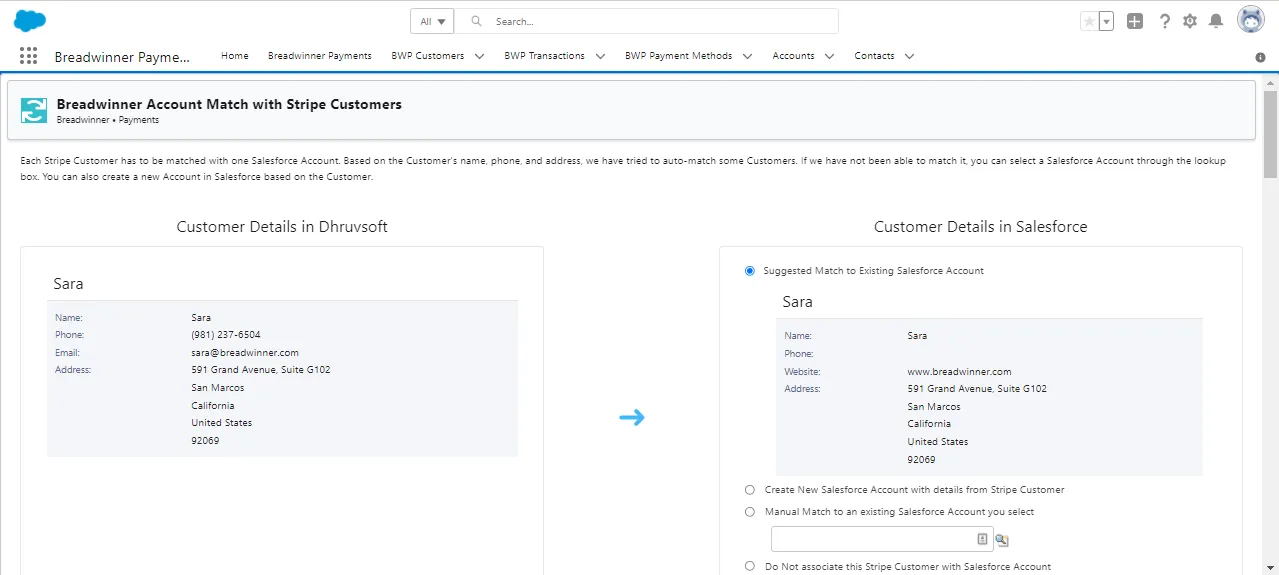Click the account lookup magnifier icon
The height and width of the screenshot is (575, 1279).
point(1002,540)
